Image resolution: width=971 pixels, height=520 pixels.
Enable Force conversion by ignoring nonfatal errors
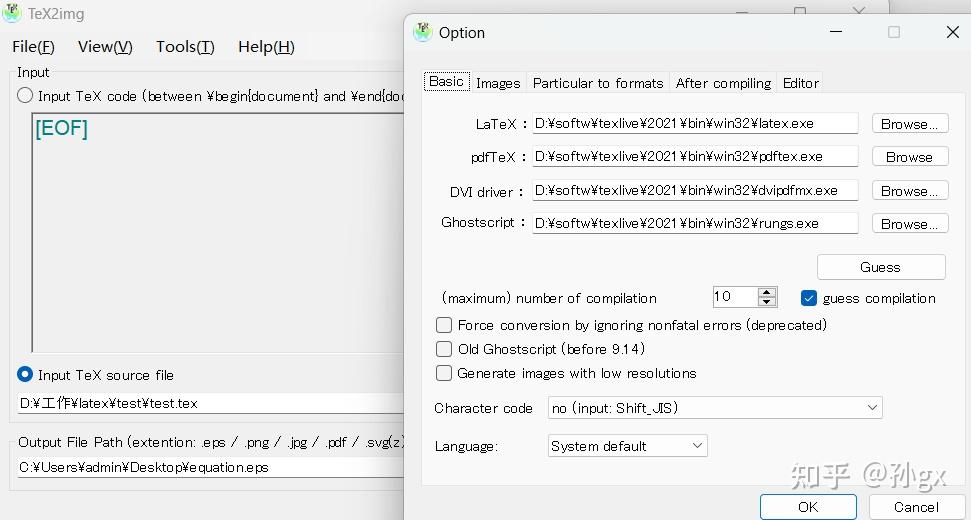(444, 325)
